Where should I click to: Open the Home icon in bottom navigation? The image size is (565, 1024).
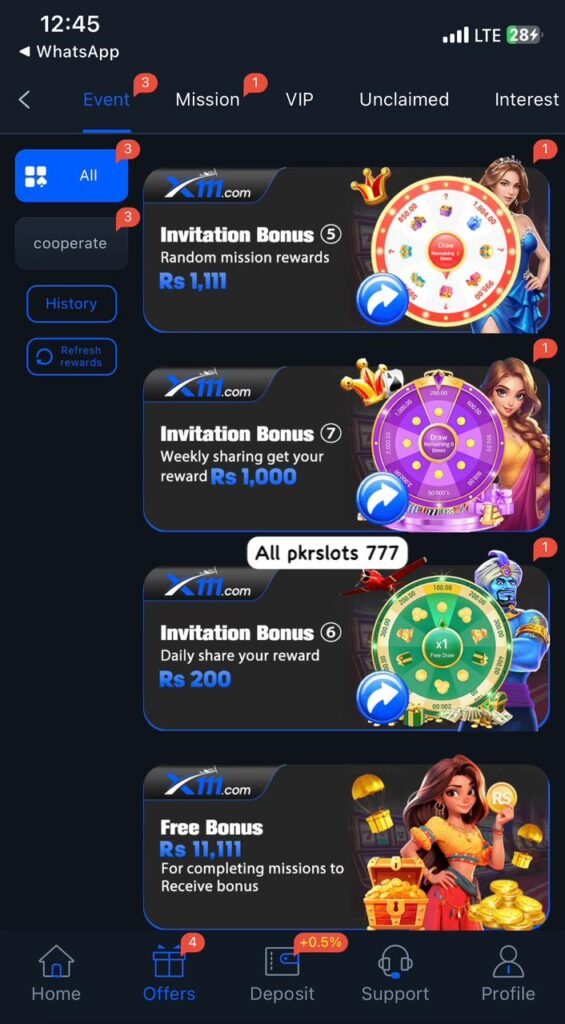[x=56, y=962]
